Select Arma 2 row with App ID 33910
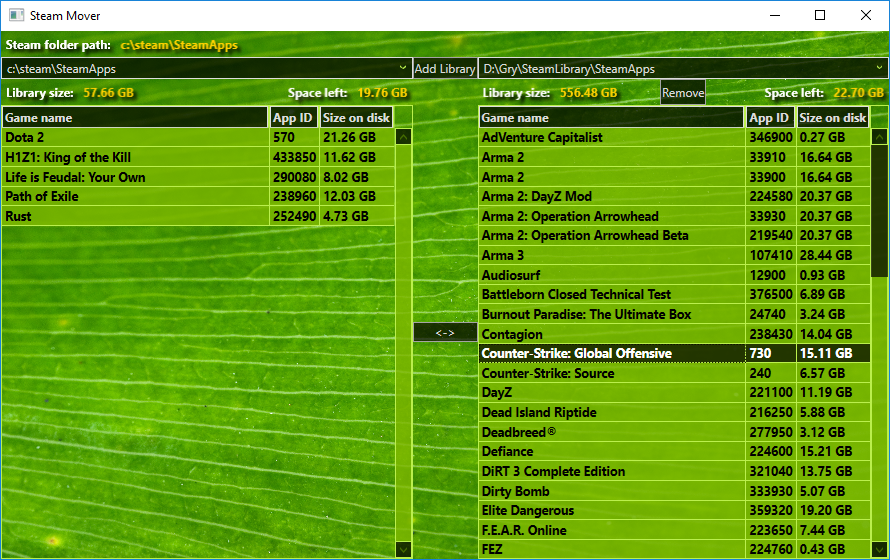The height and width of the screenshot is (560, 890). click(x=674, y=157)
